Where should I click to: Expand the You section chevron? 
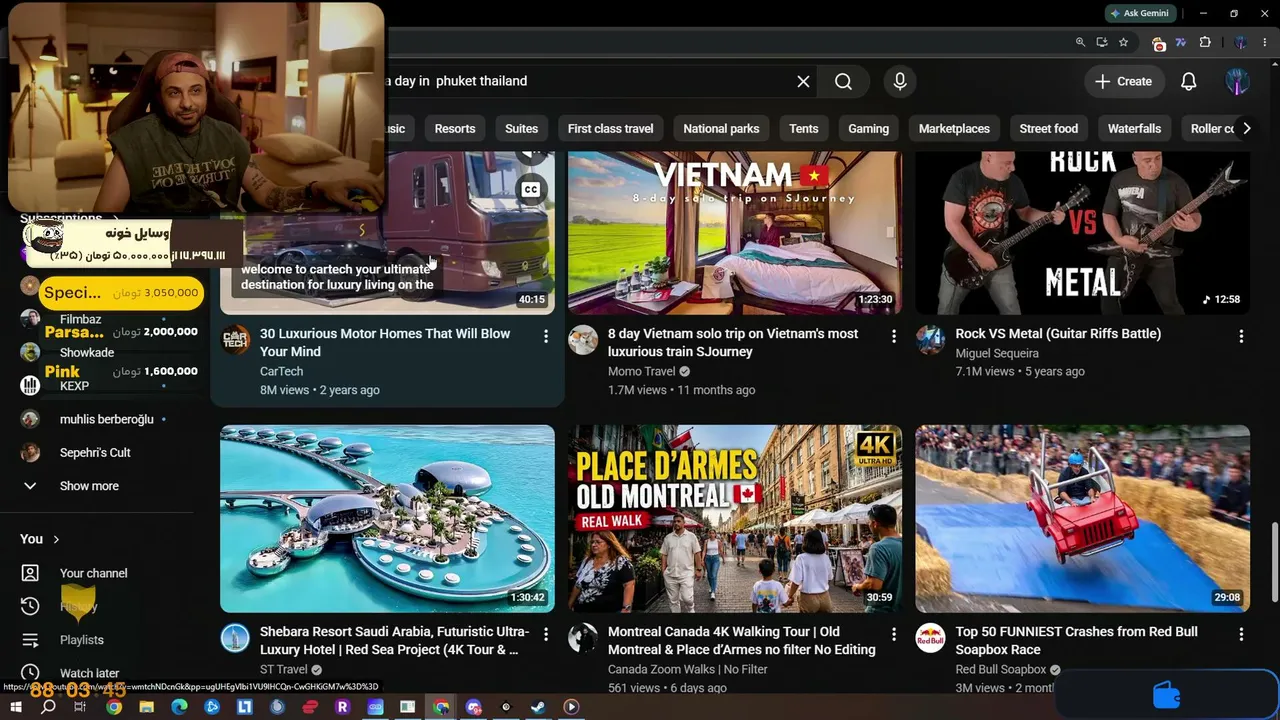tap(56, 539)
